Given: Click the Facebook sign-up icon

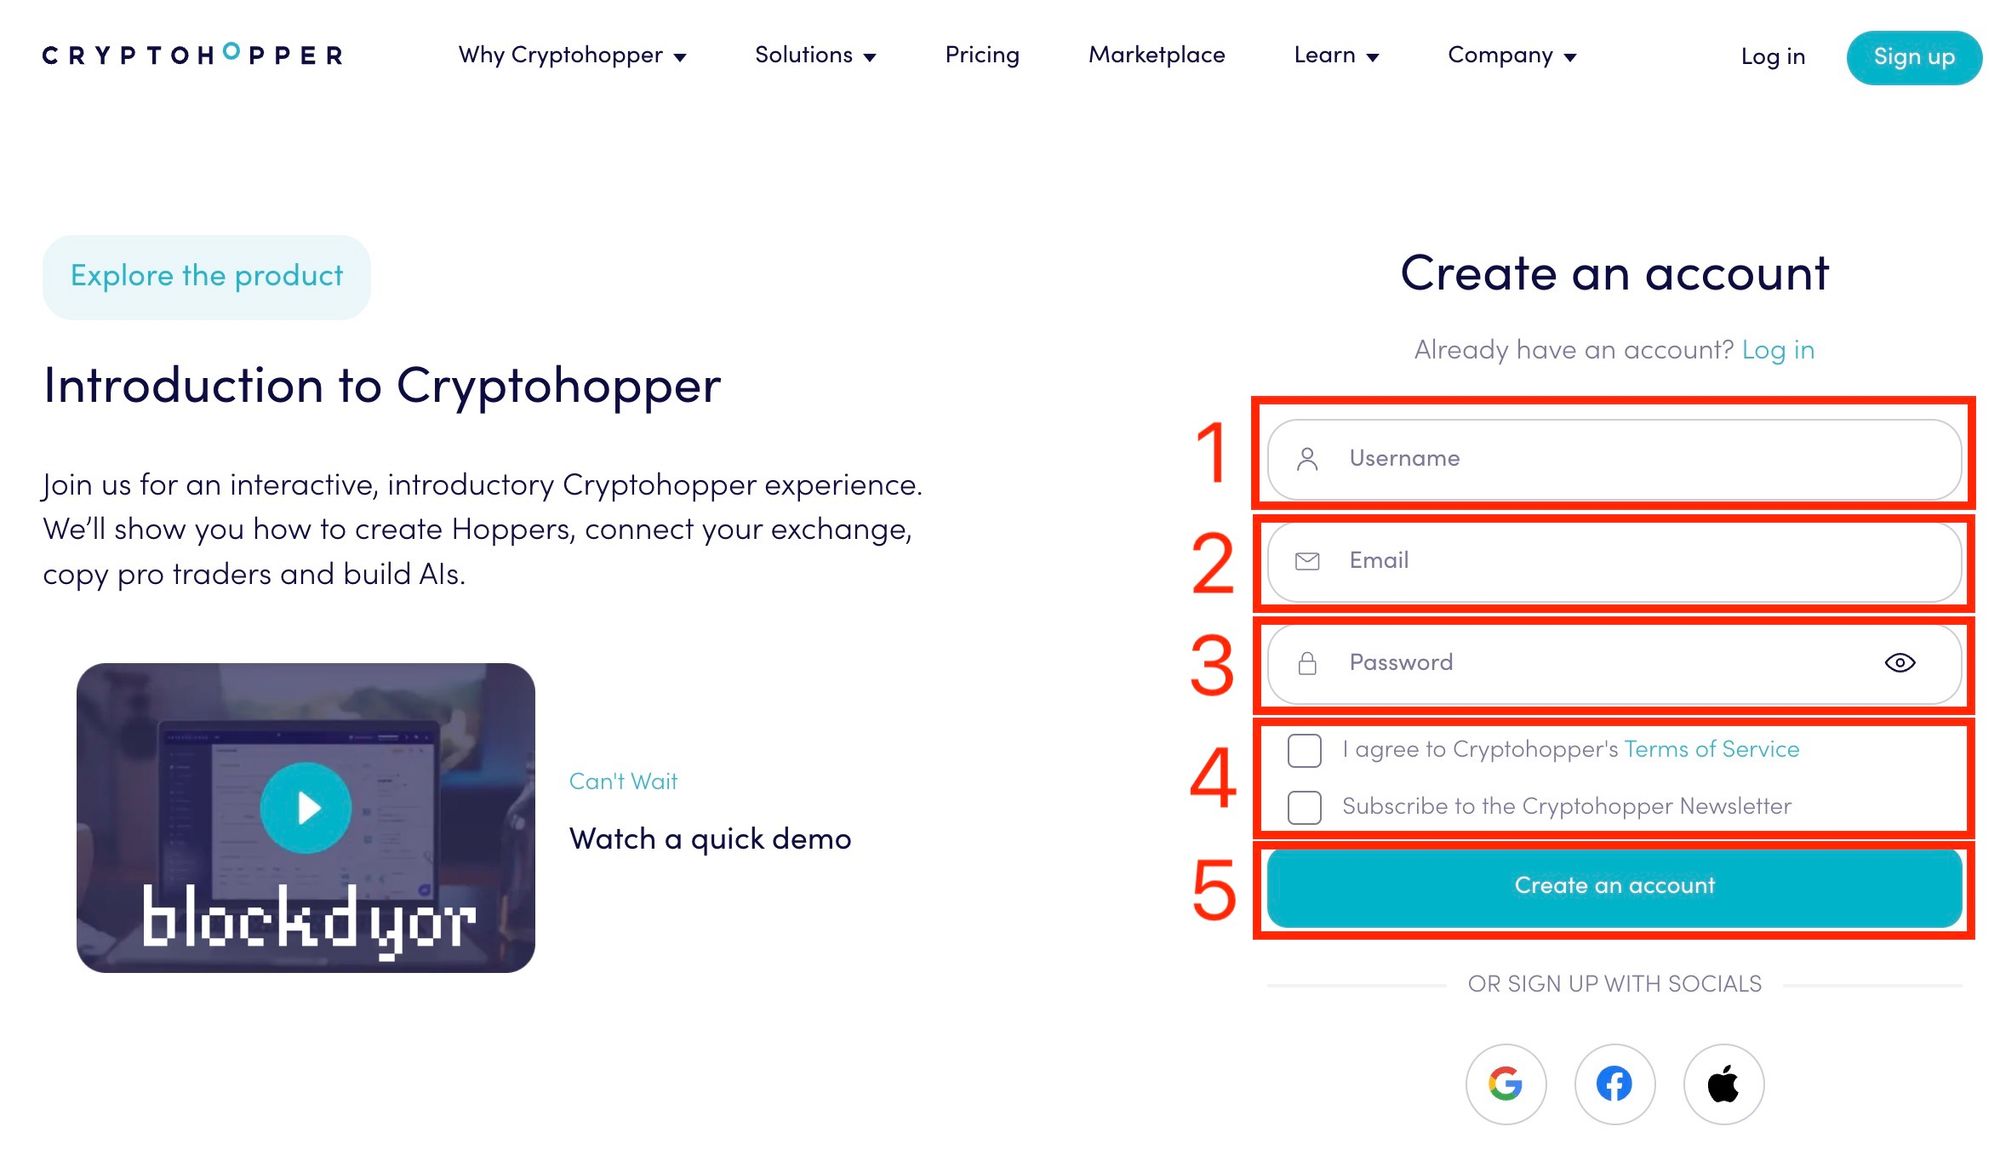Looking at the screenshot, I should click(x=1614, y=1083).
